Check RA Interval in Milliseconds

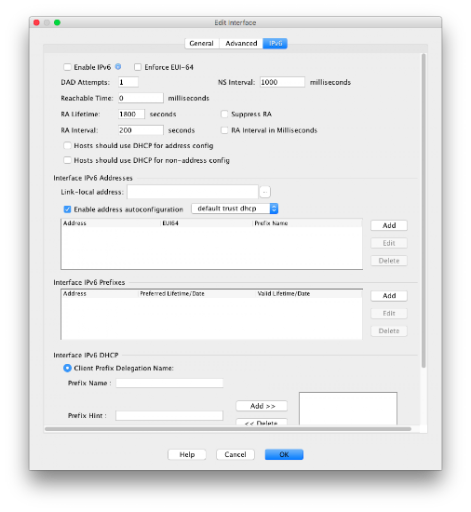pos(224,130)
